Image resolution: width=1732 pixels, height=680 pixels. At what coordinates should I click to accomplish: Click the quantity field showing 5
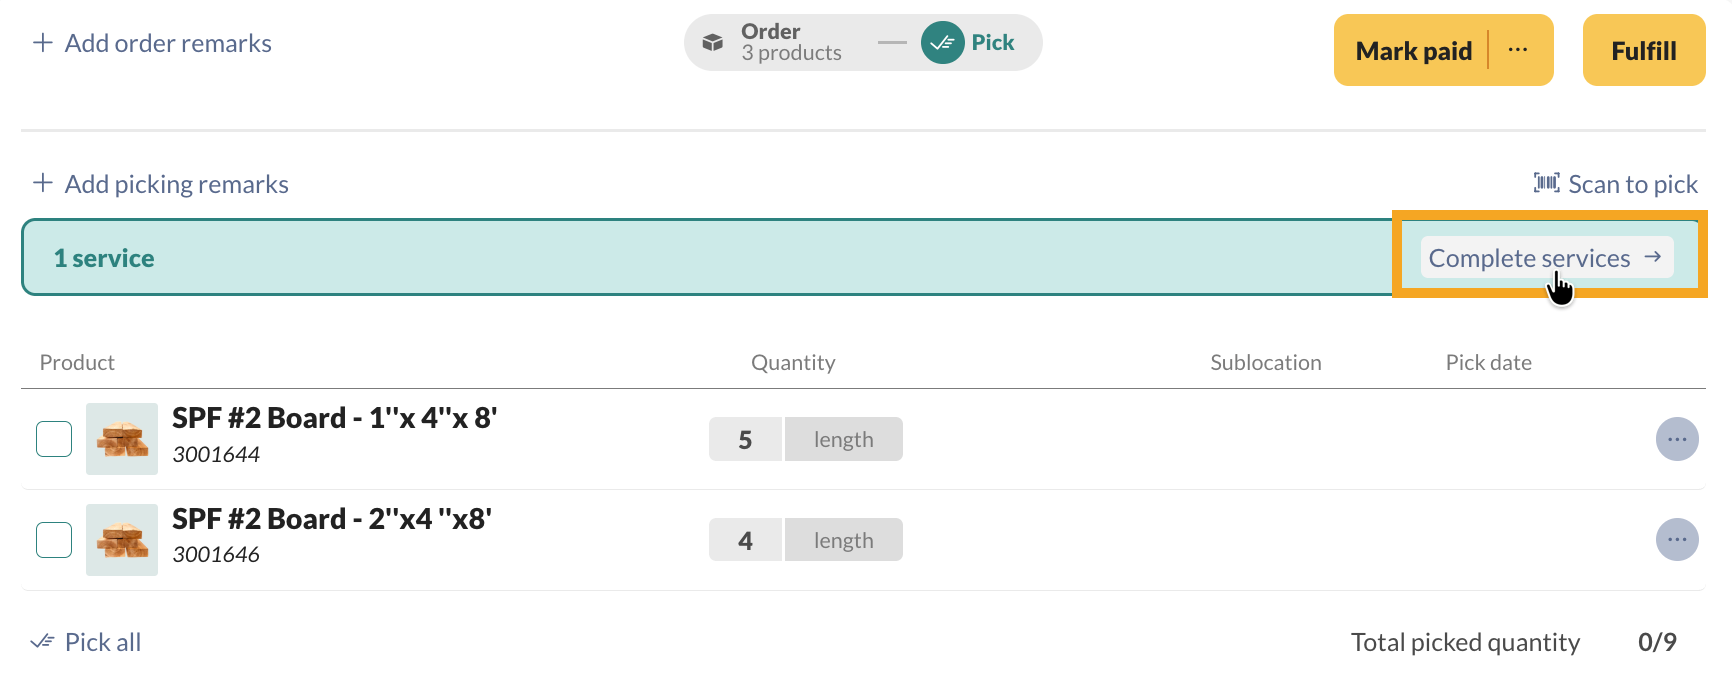click(745, 438)
